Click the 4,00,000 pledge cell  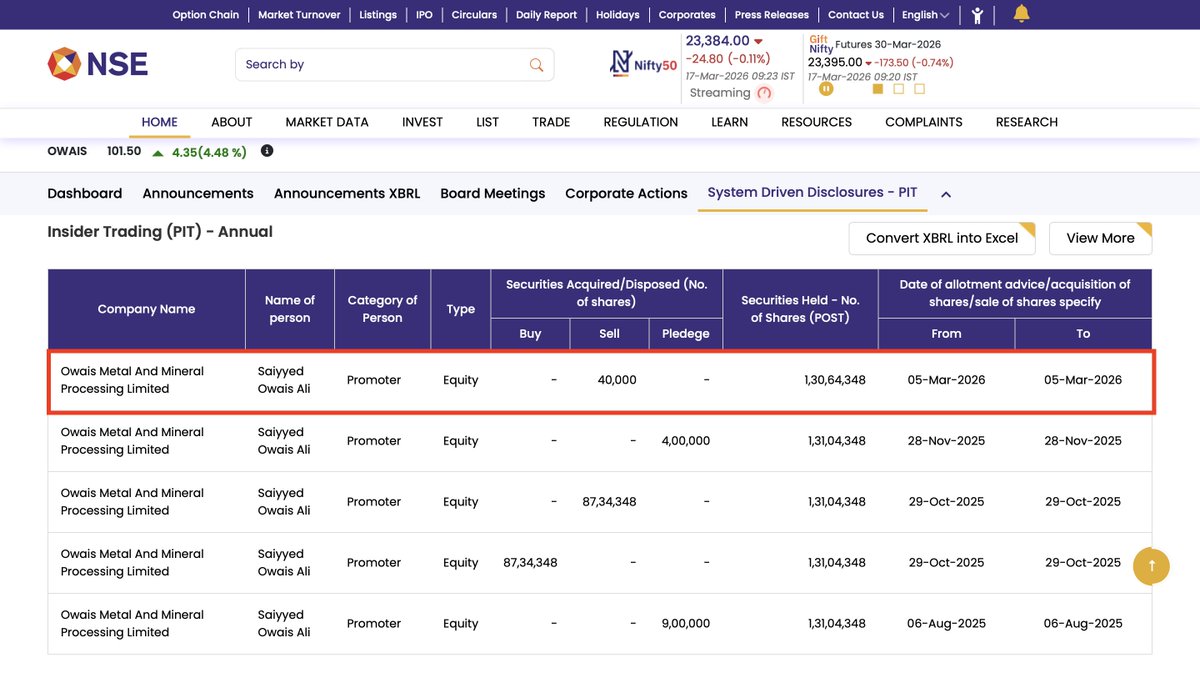coord(686,441)
